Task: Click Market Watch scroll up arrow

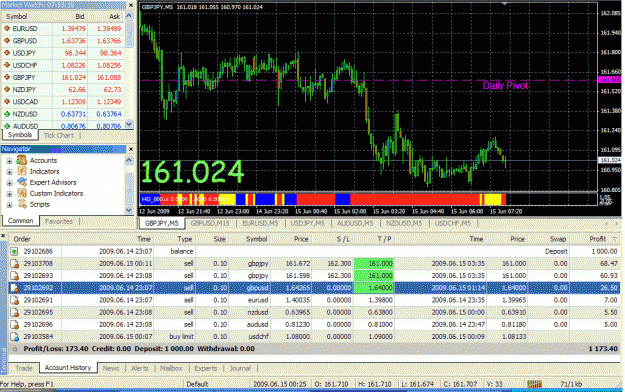Action: point(129,16)
